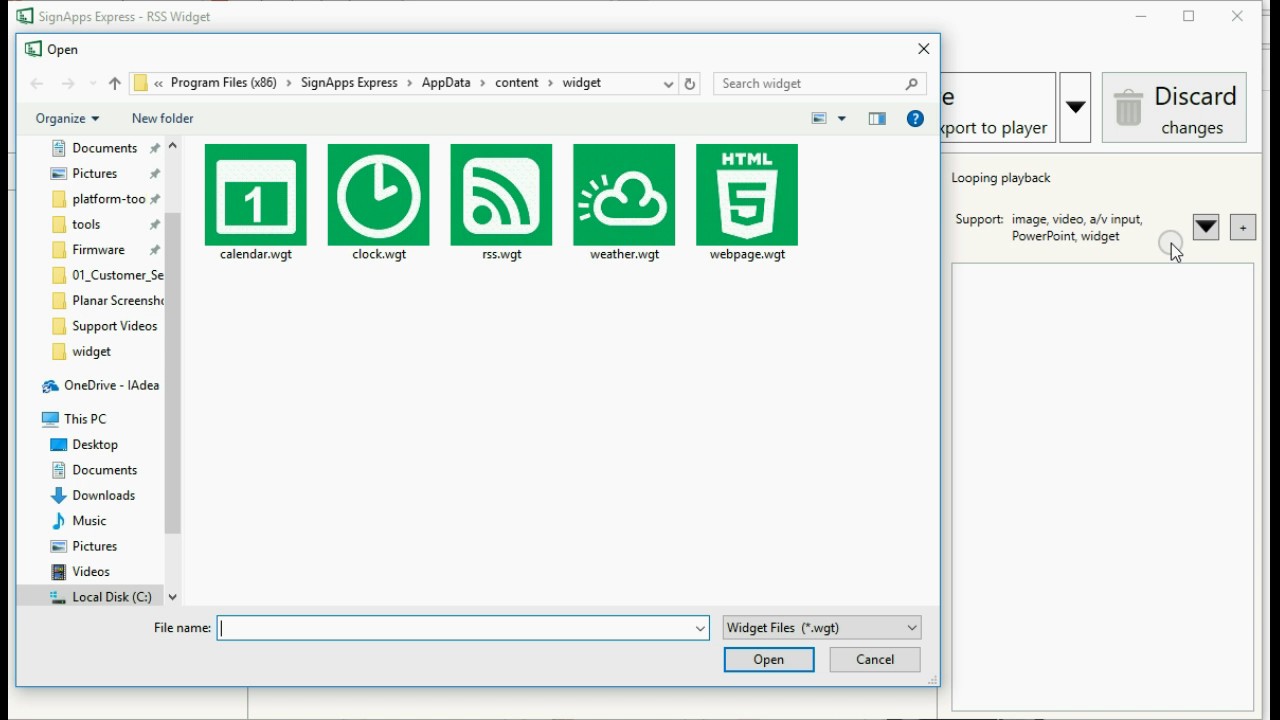The height and width of the screenshot is (720, 1280).
Task: Open the Support Videos folder
Action: [106, 326]
